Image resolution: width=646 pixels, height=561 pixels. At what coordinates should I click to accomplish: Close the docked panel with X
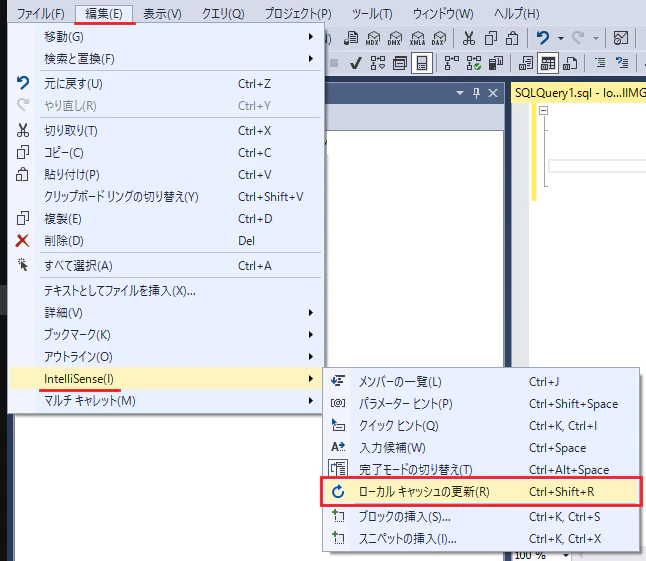pyautogui.click(x=493, y=93)
